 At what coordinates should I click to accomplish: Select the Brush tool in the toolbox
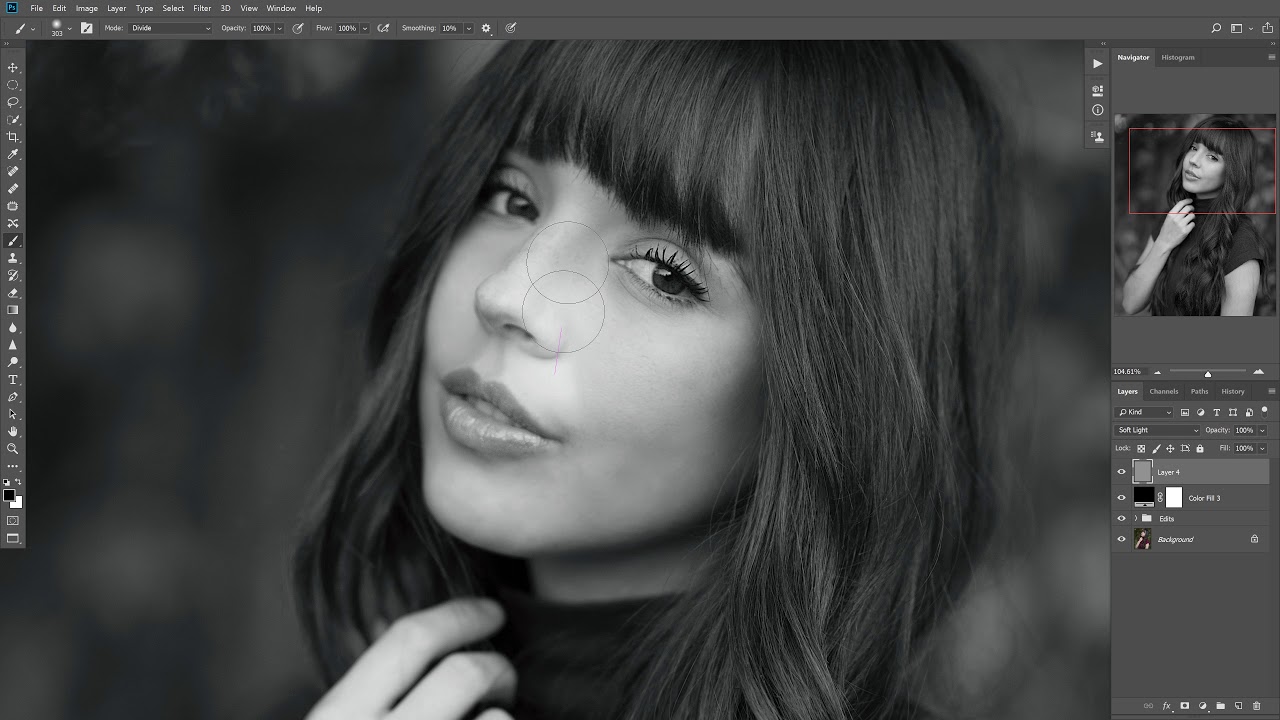point(13,241)
